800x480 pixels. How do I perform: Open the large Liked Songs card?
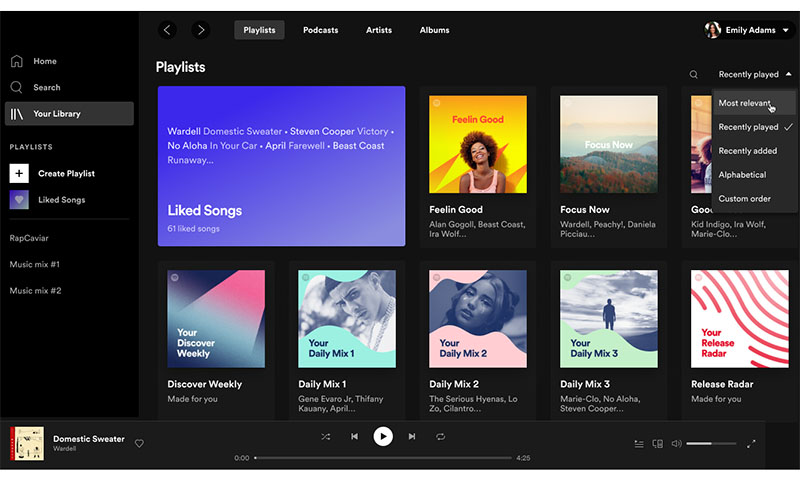pyautogui.click(x=282, y=166)
